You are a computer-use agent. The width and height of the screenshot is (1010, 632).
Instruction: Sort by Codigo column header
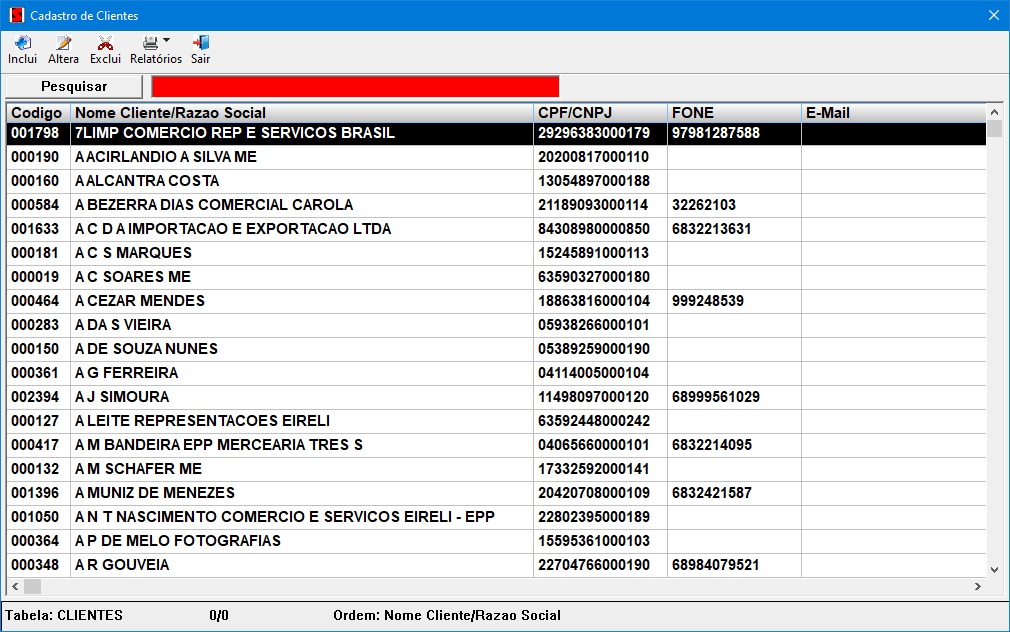point(39,113)
